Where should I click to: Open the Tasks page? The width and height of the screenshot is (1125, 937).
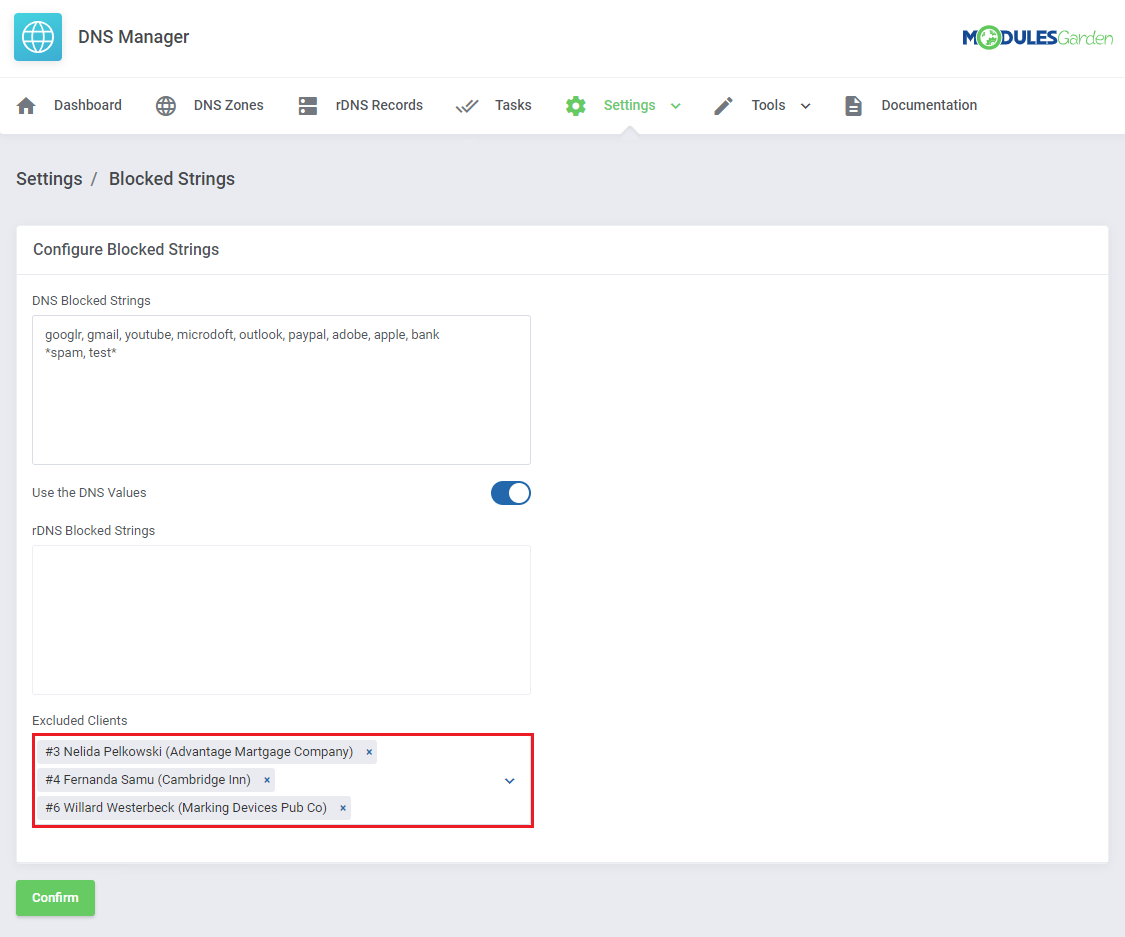pyautogui.click(x=513, y=105)
